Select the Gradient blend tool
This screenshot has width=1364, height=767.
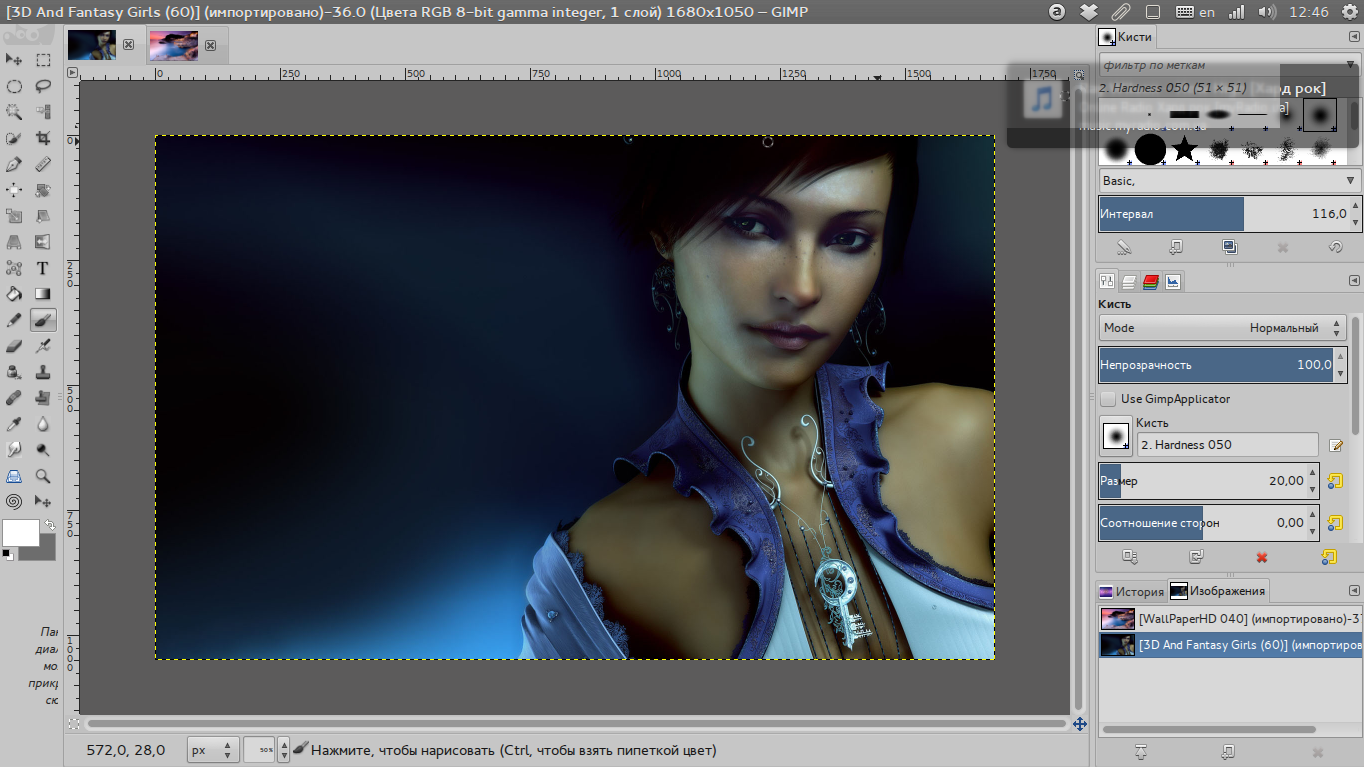pos(43,294)
